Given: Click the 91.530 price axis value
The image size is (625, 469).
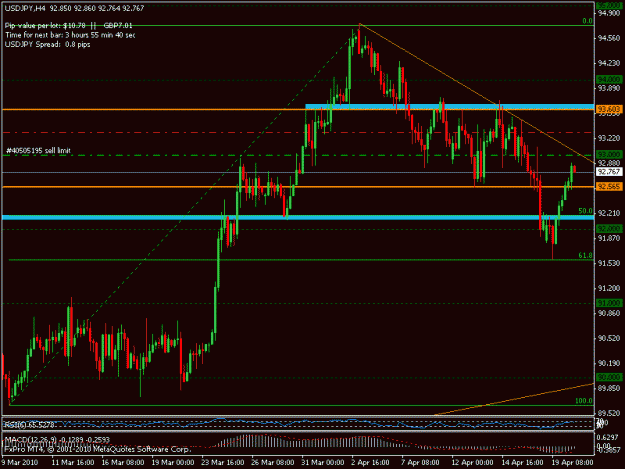Looking at the screenshot, I should [609, 263].
